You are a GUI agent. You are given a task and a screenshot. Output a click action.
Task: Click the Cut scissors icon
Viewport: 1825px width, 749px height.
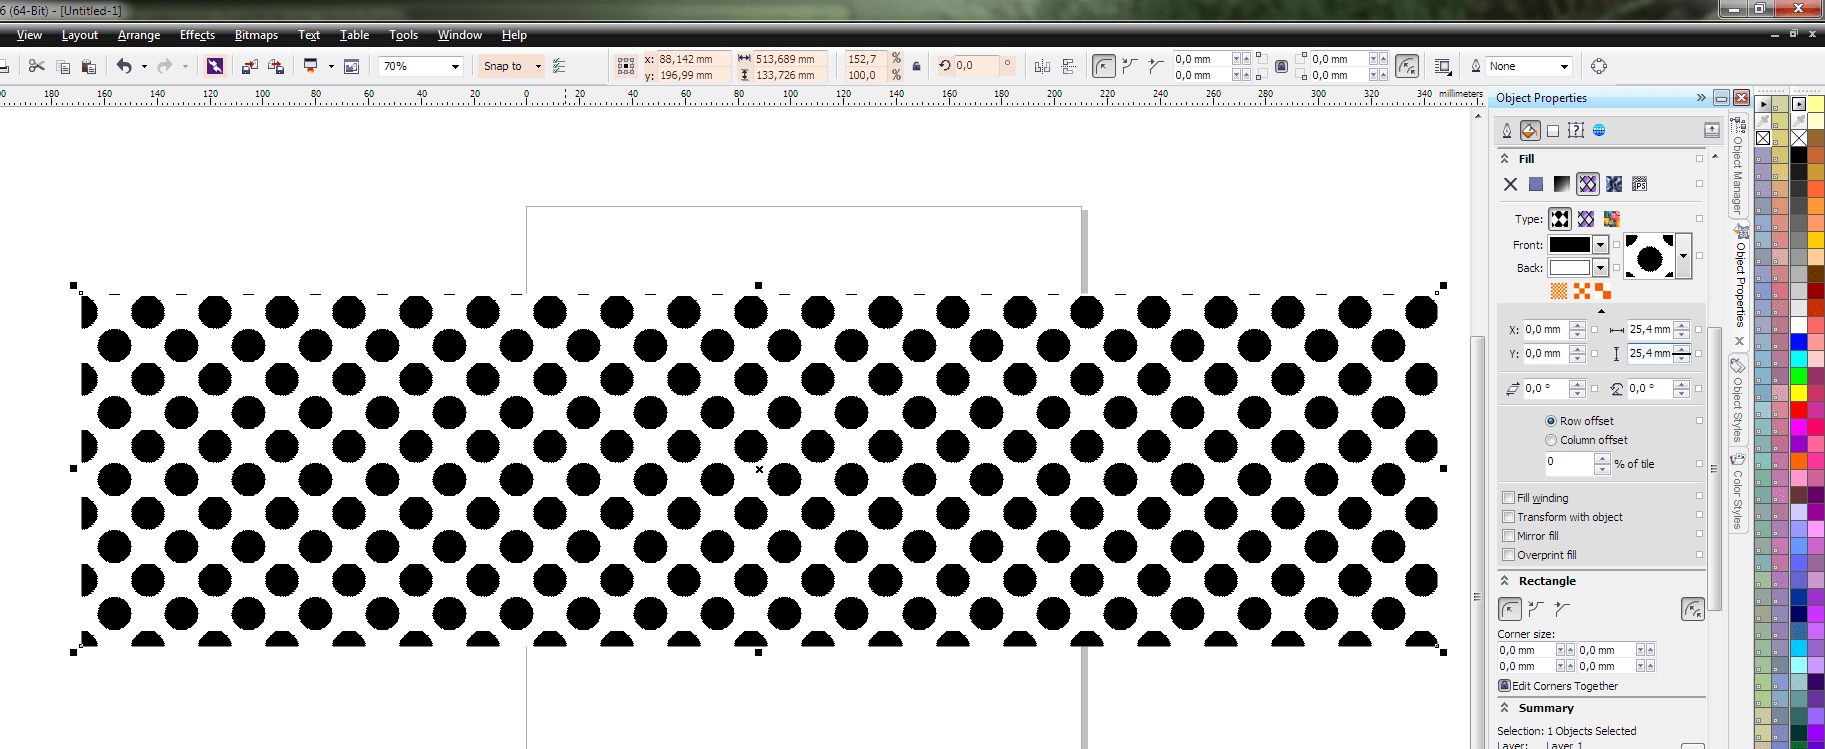coord(37,66)
